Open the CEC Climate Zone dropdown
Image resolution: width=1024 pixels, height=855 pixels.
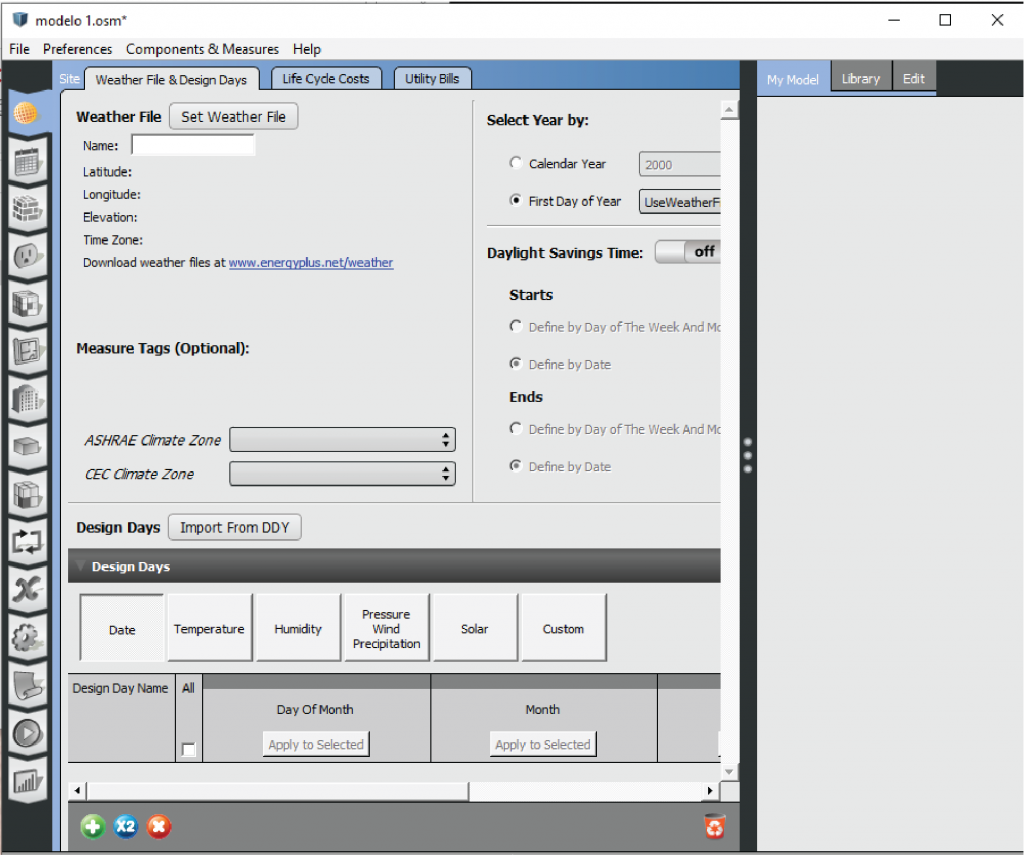[342, 474]
